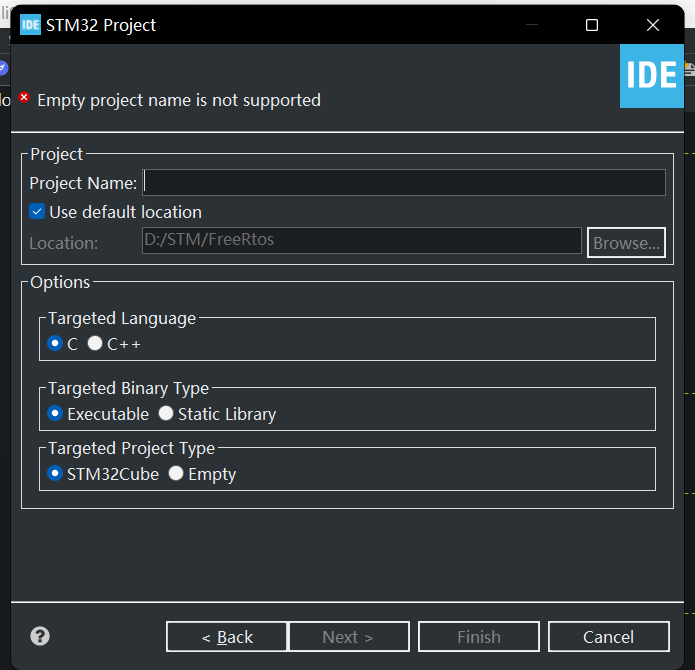Viewport: 695px width, 670px height.
Task: Pick Static Library as binary type
Action: (x=166, y=413)
